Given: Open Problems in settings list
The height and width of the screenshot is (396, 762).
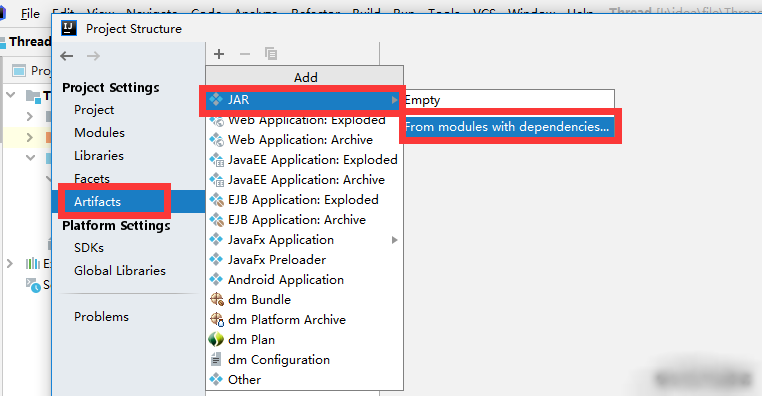Looking at the screenshot, I should point(101,317).
